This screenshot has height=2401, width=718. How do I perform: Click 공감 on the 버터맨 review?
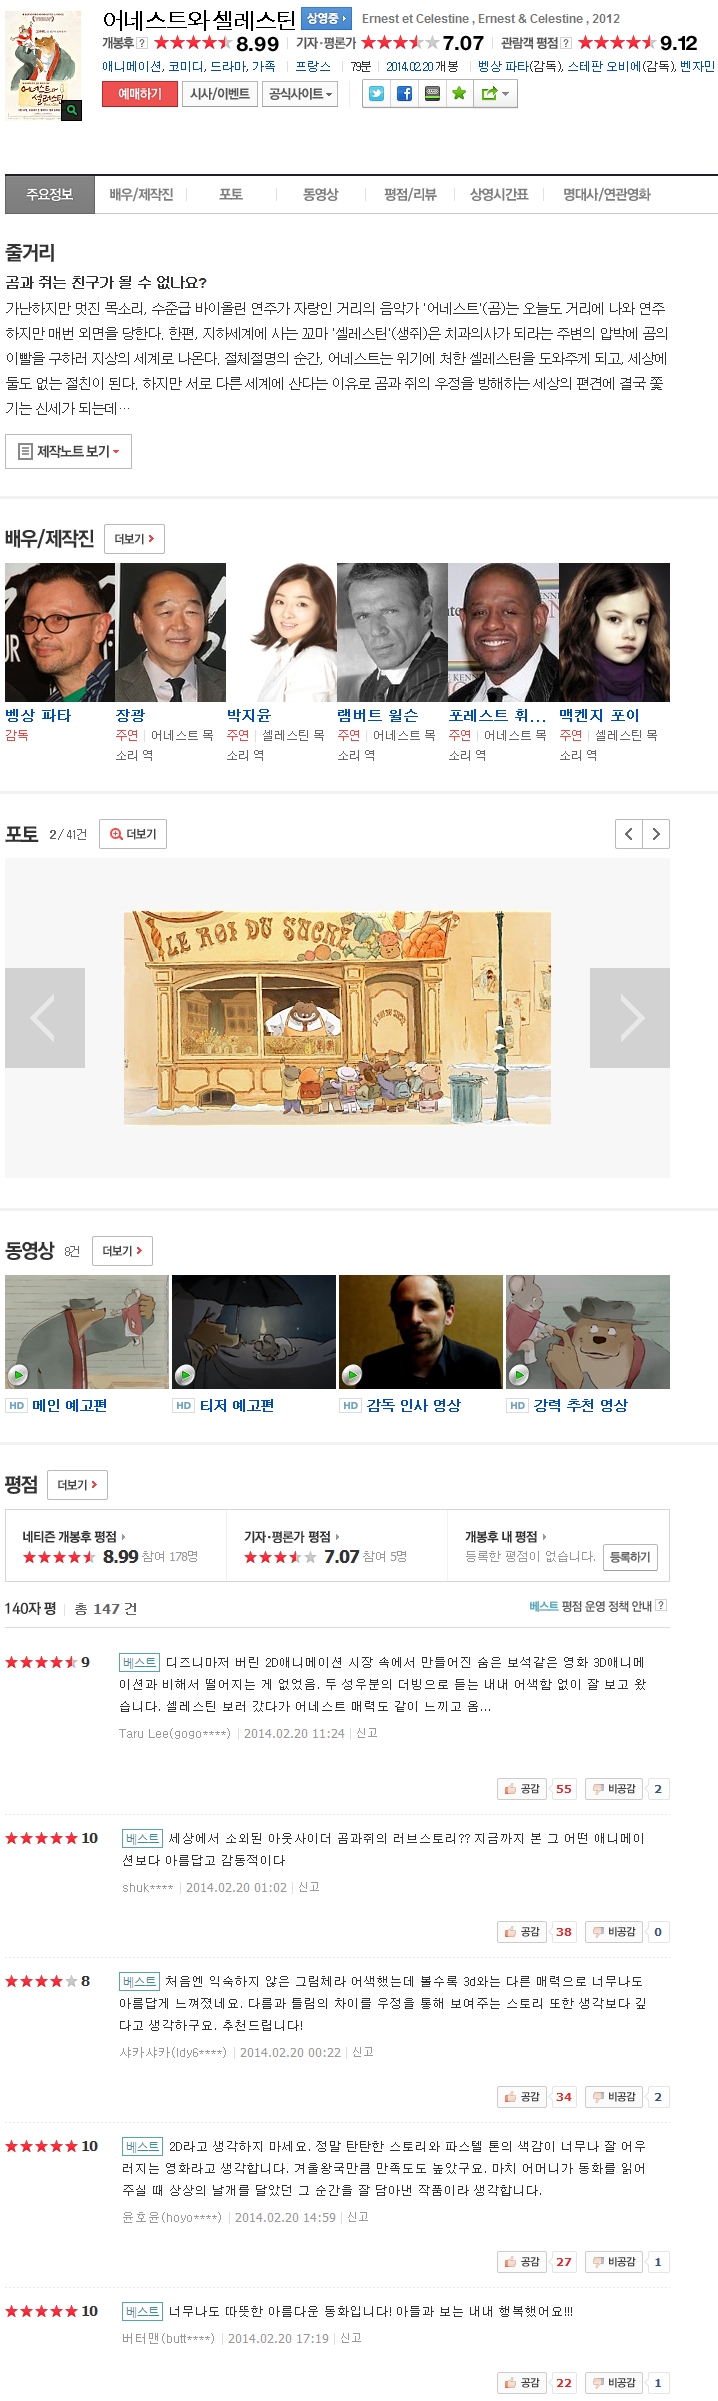(x=522, y=2383)
